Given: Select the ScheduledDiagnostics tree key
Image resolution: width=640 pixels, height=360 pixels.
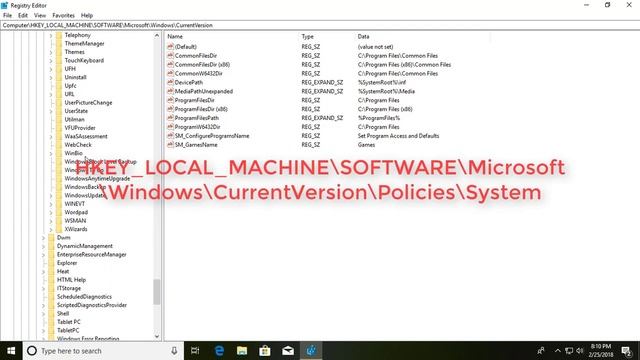Looking at the screenshot, I should click(x=84, y=297).
